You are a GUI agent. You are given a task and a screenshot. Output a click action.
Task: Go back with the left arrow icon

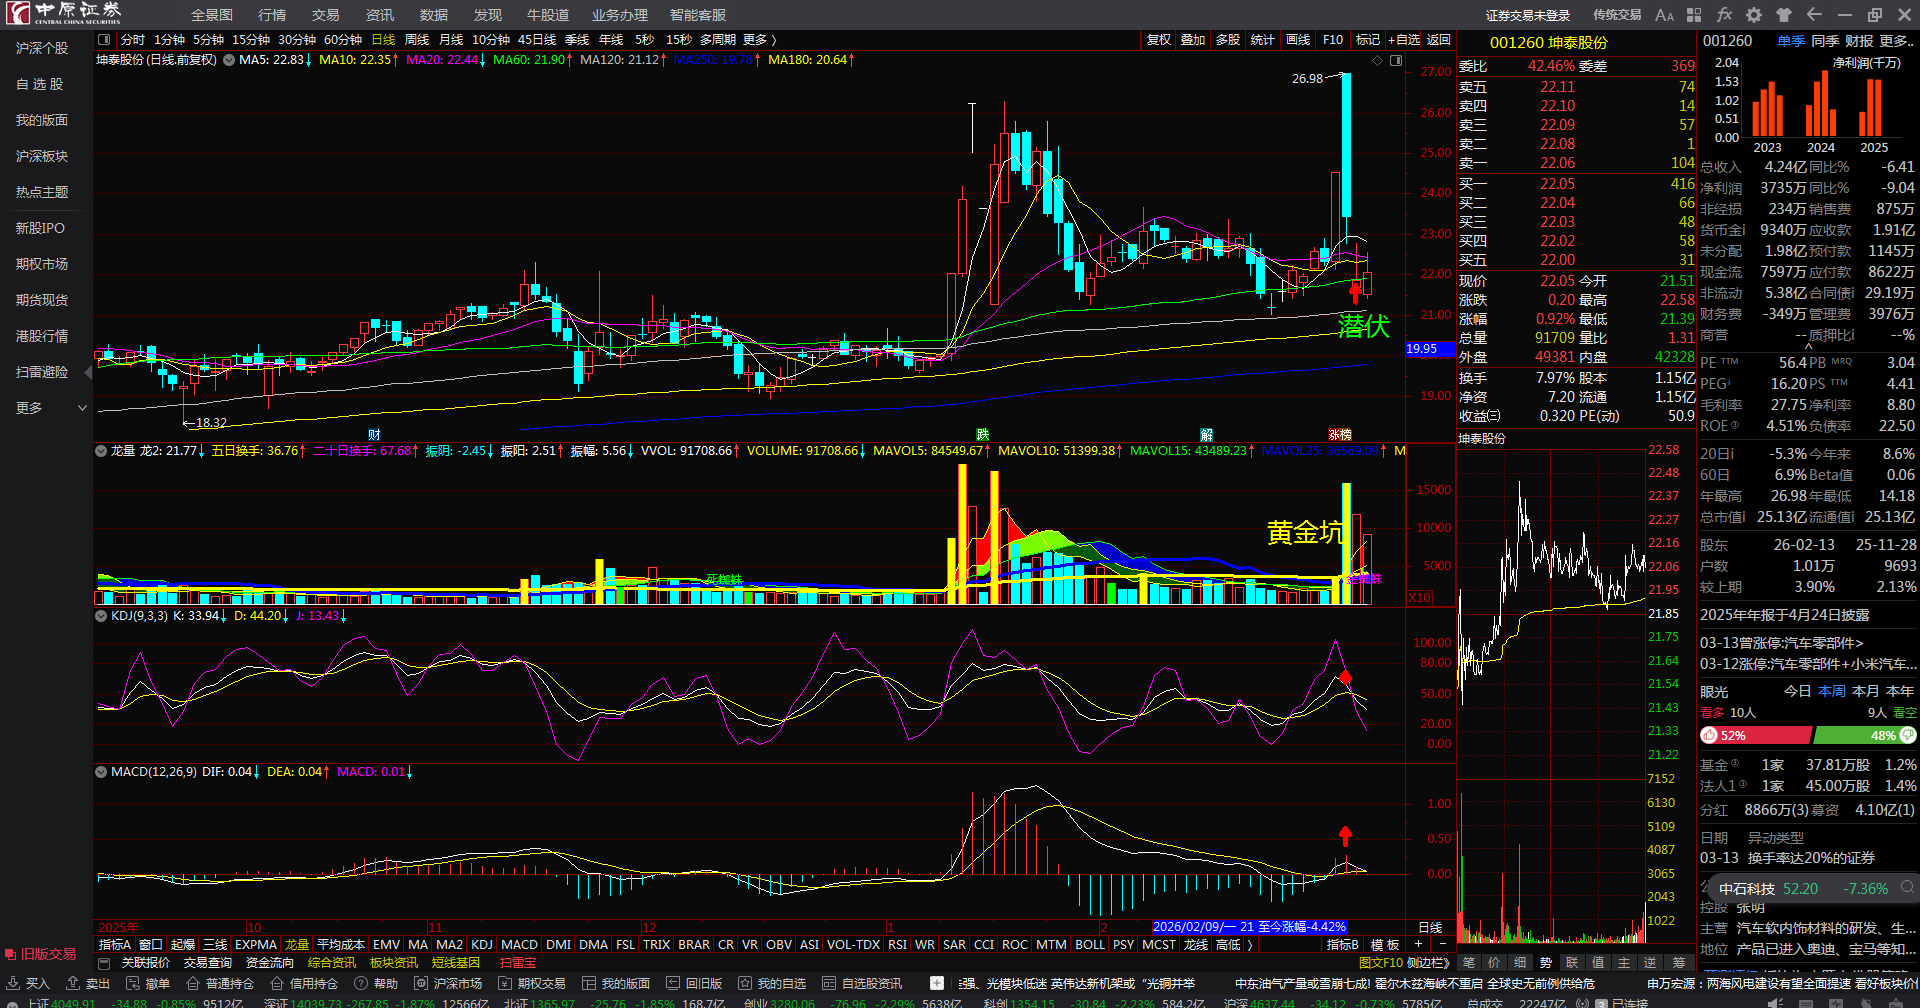click(1814, 15)
